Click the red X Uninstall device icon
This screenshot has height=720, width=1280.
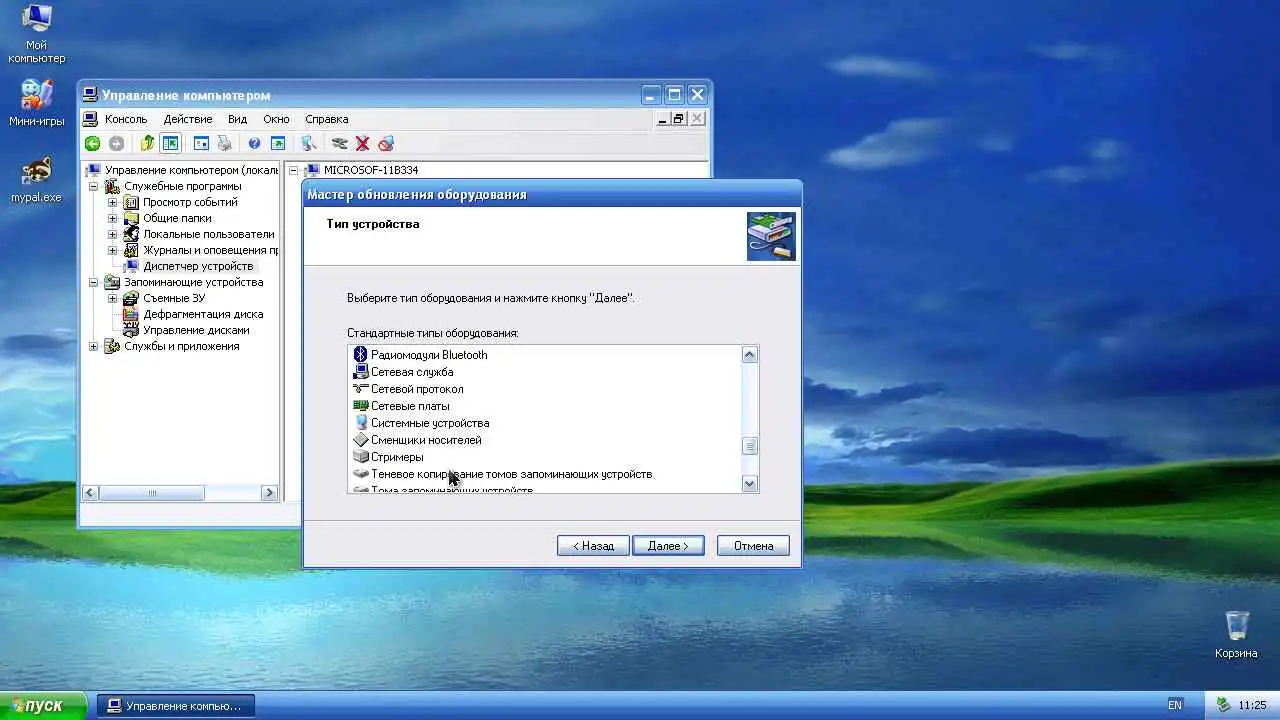click(x=363, y=144)
